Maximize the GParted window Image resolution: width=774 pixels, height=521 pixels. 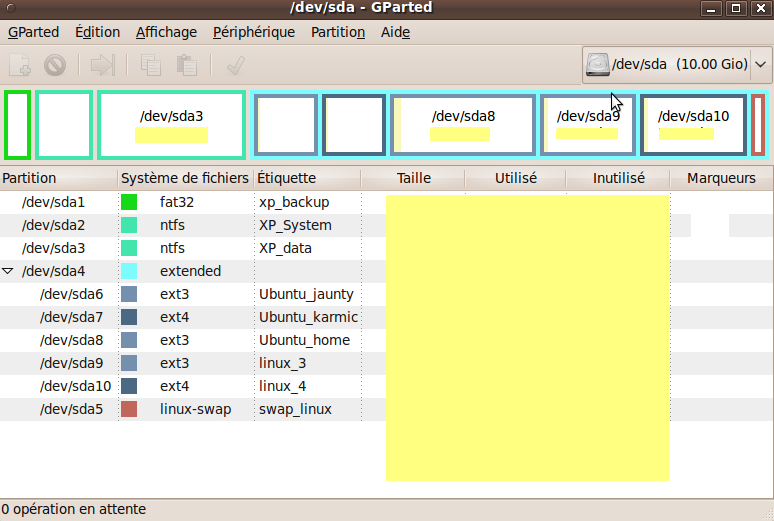click(735, 8)
